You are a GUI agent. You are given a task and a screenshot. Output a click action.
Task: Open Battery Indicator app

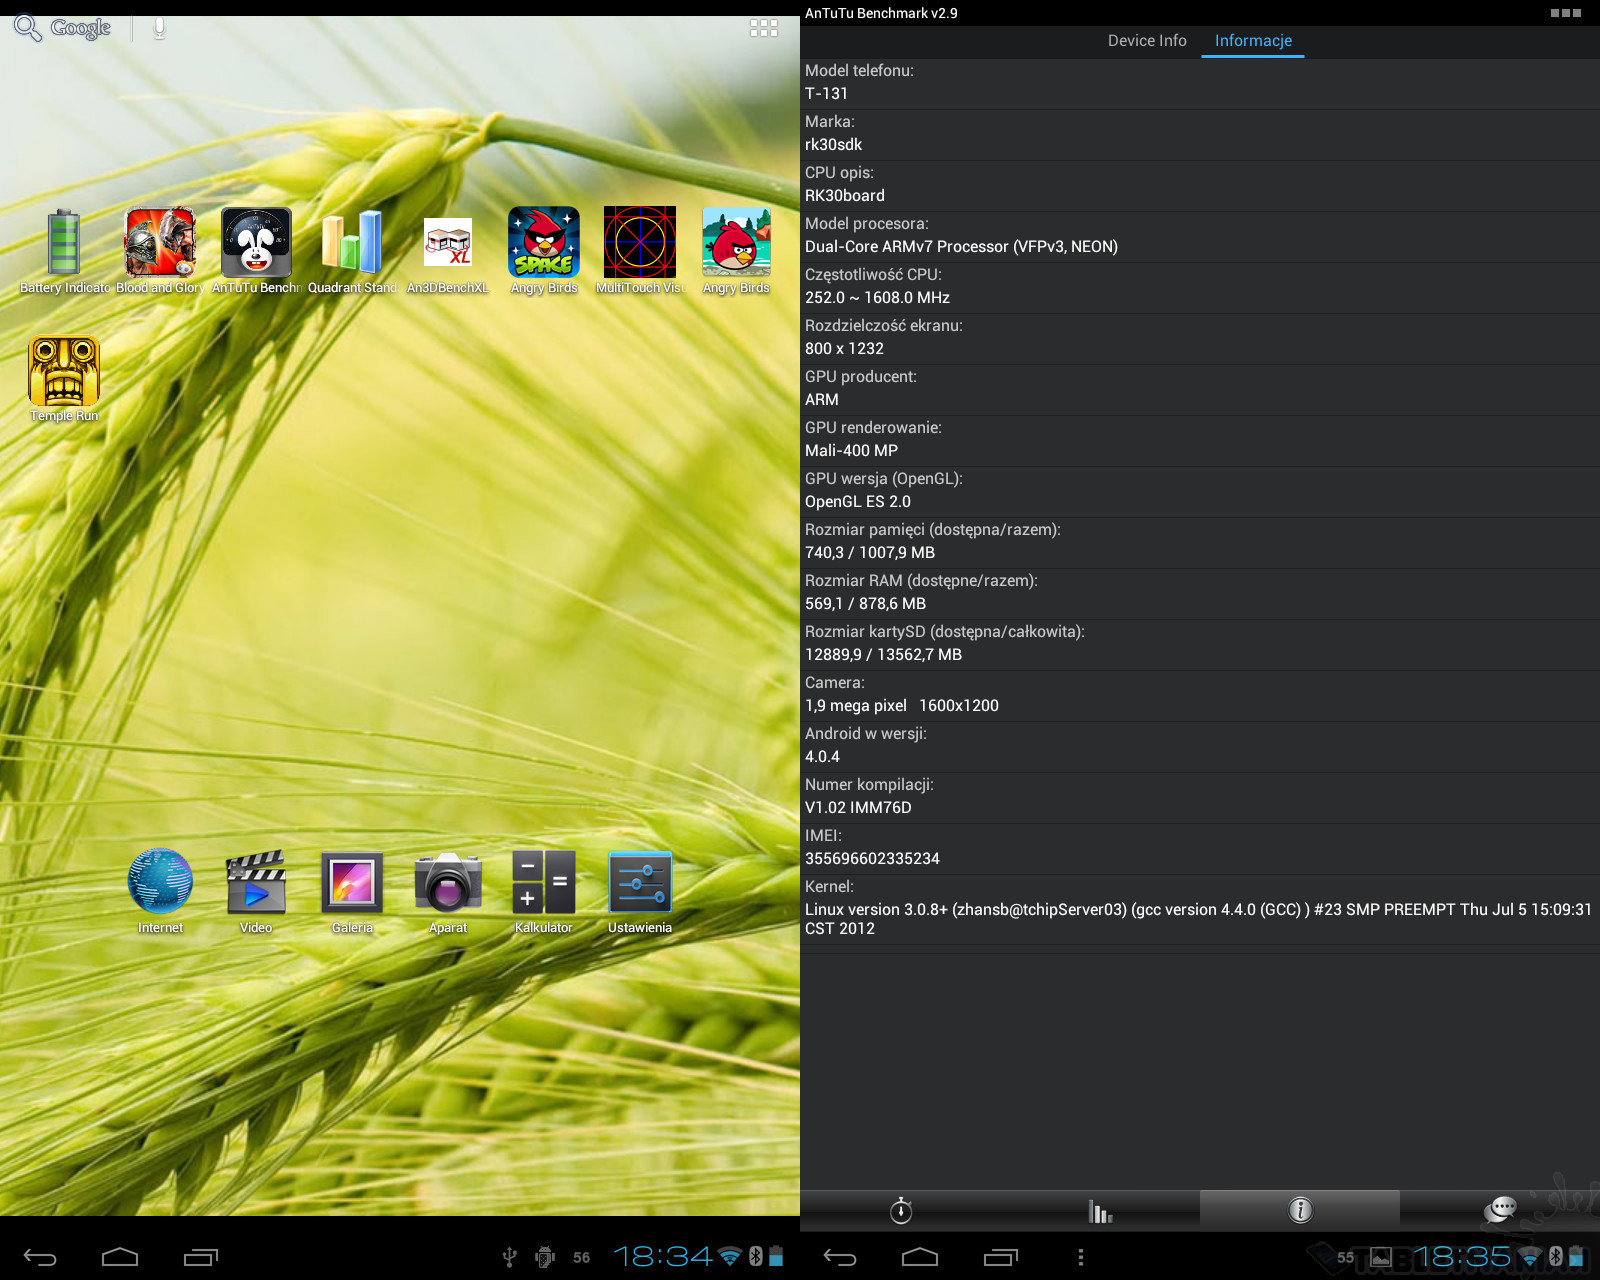pos(64,243)
